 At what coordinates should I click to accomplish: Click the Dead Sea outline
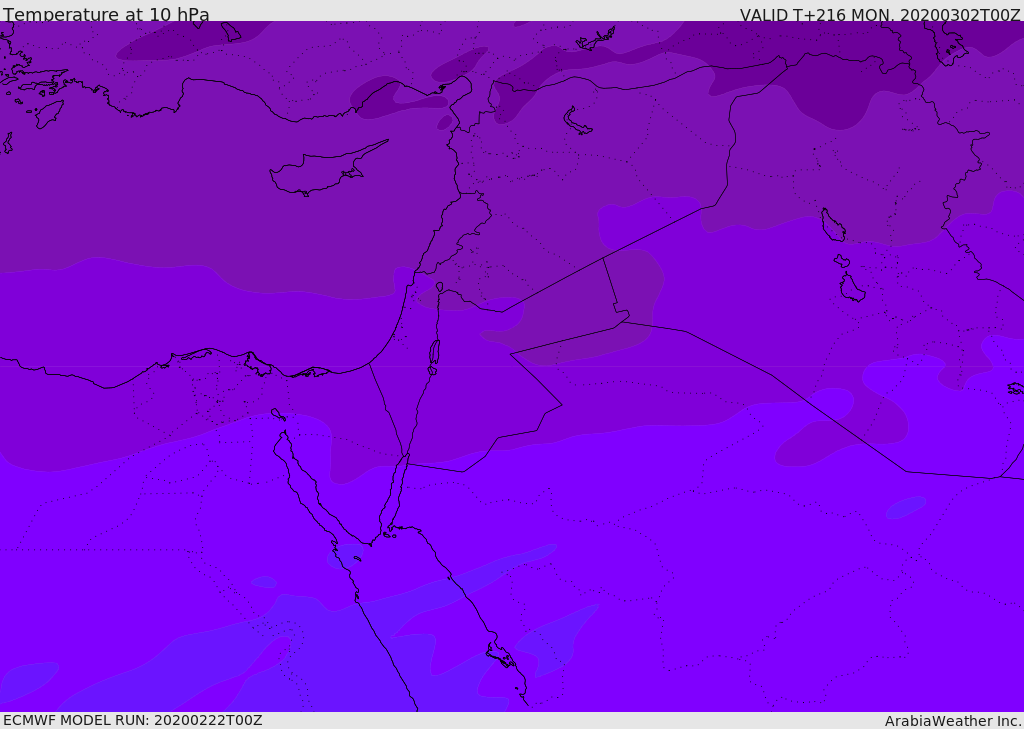coord(434,352)
